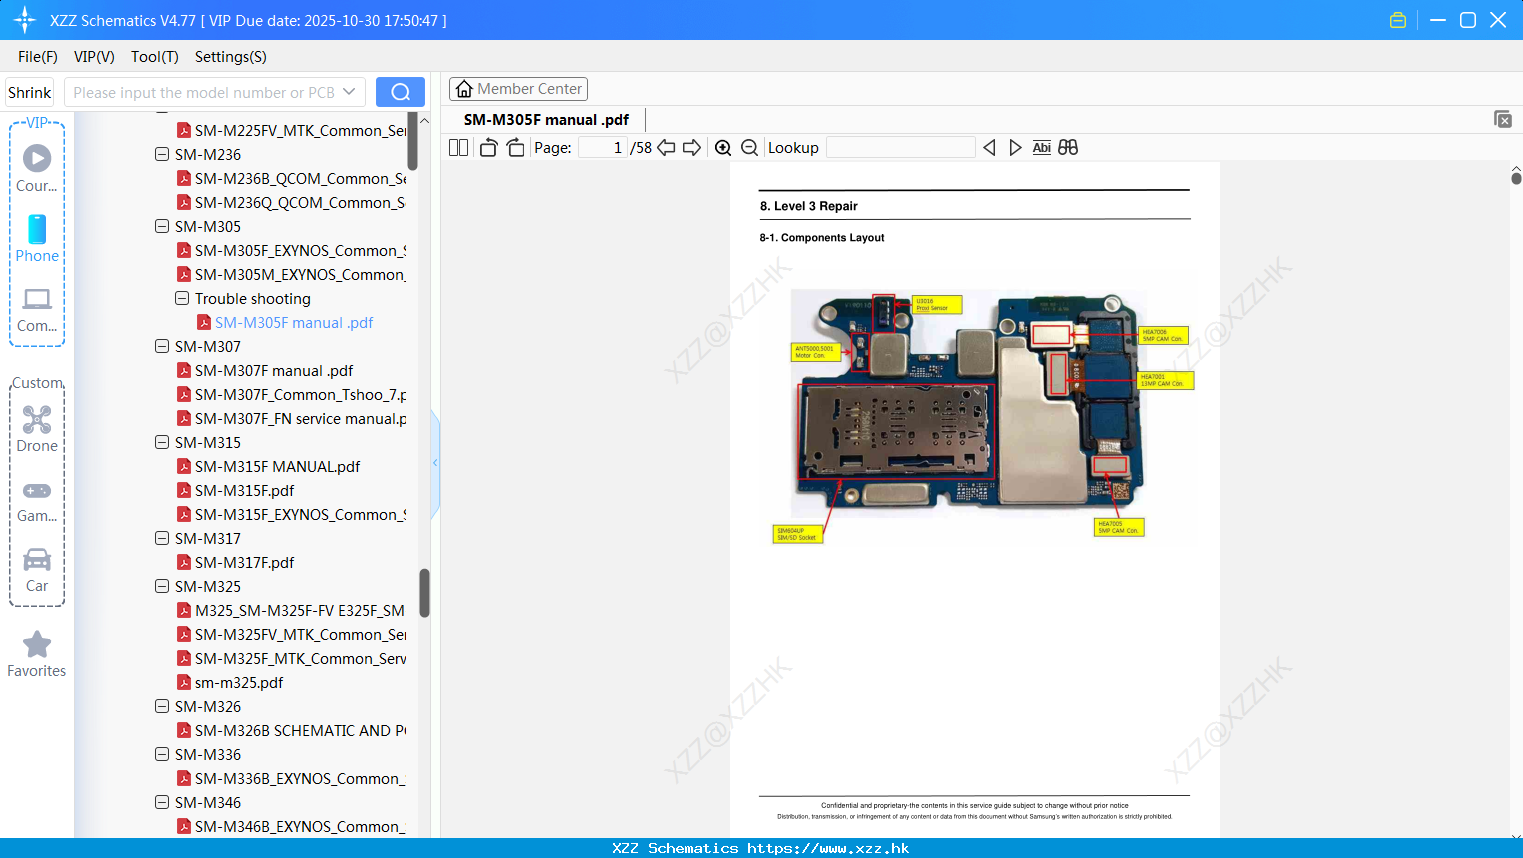
Task: Open the Settings(S) menu
Action: click(x=231, y=57)
